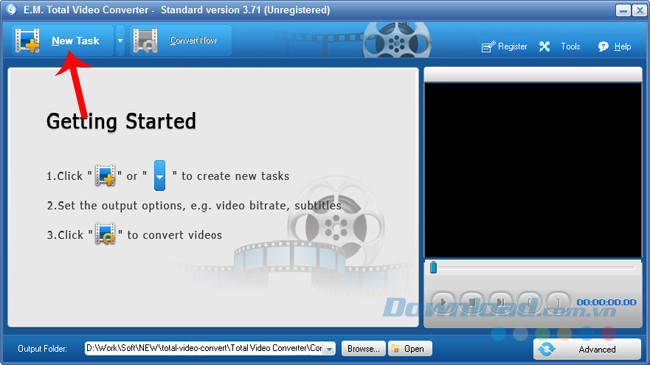Minimize the Total Video Converter window
The height and width of the screenshot is (365, 650).
pyautogui.click(x=623, y=10)
